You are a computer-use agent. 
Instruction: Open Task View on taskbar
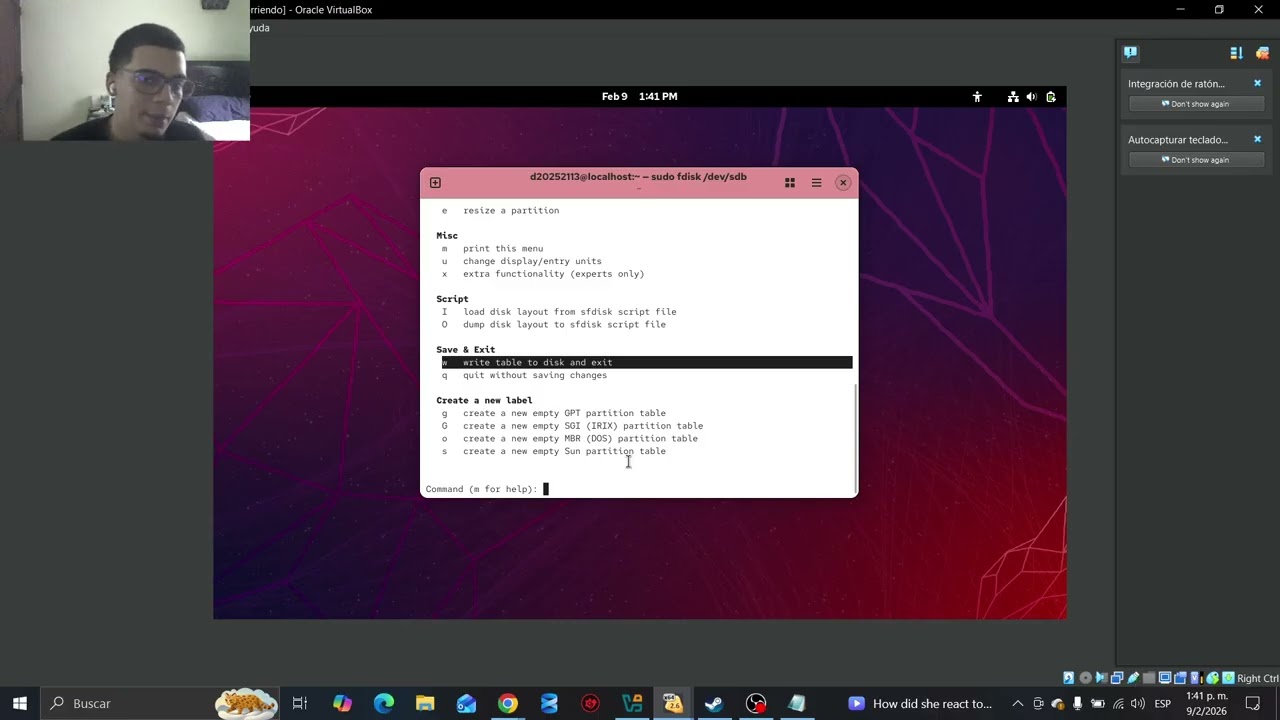299,703
